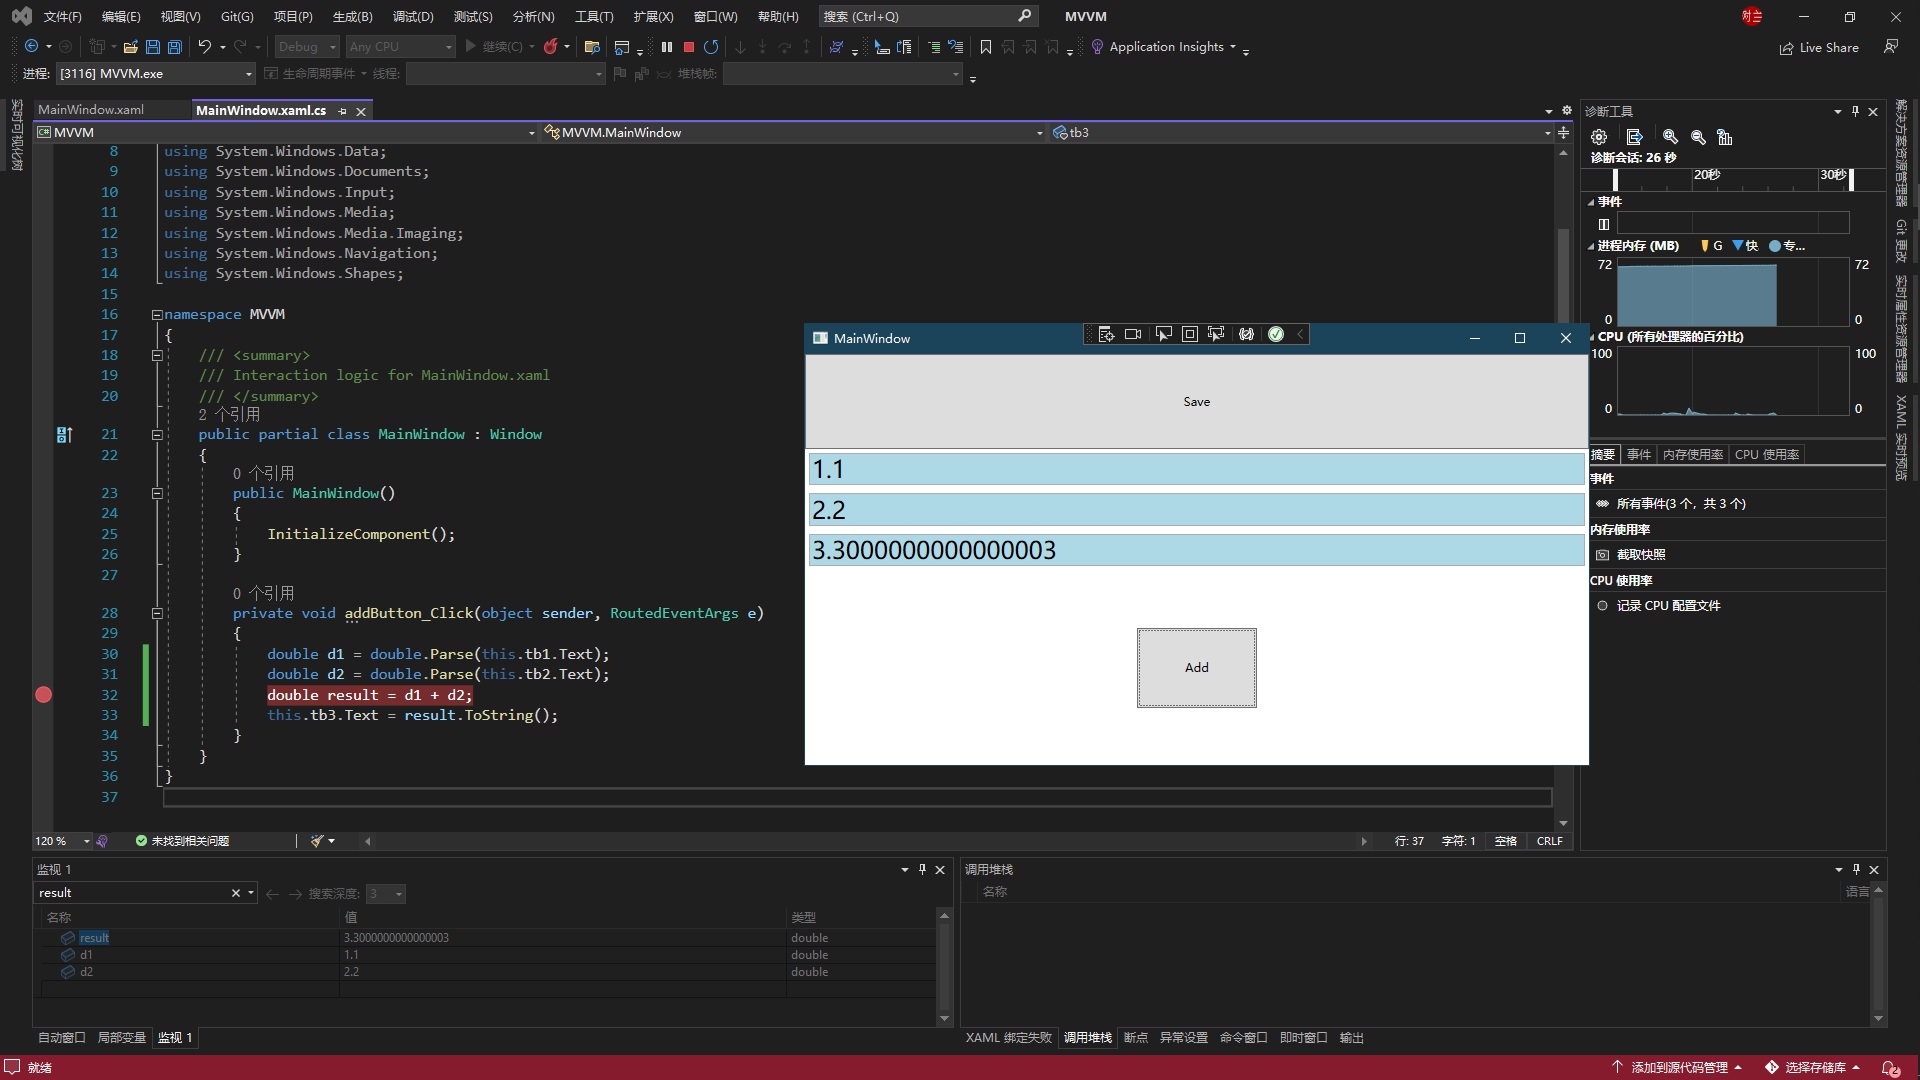Open the Git(G) menu
1920x1080 pixels.
pos(237,17)
